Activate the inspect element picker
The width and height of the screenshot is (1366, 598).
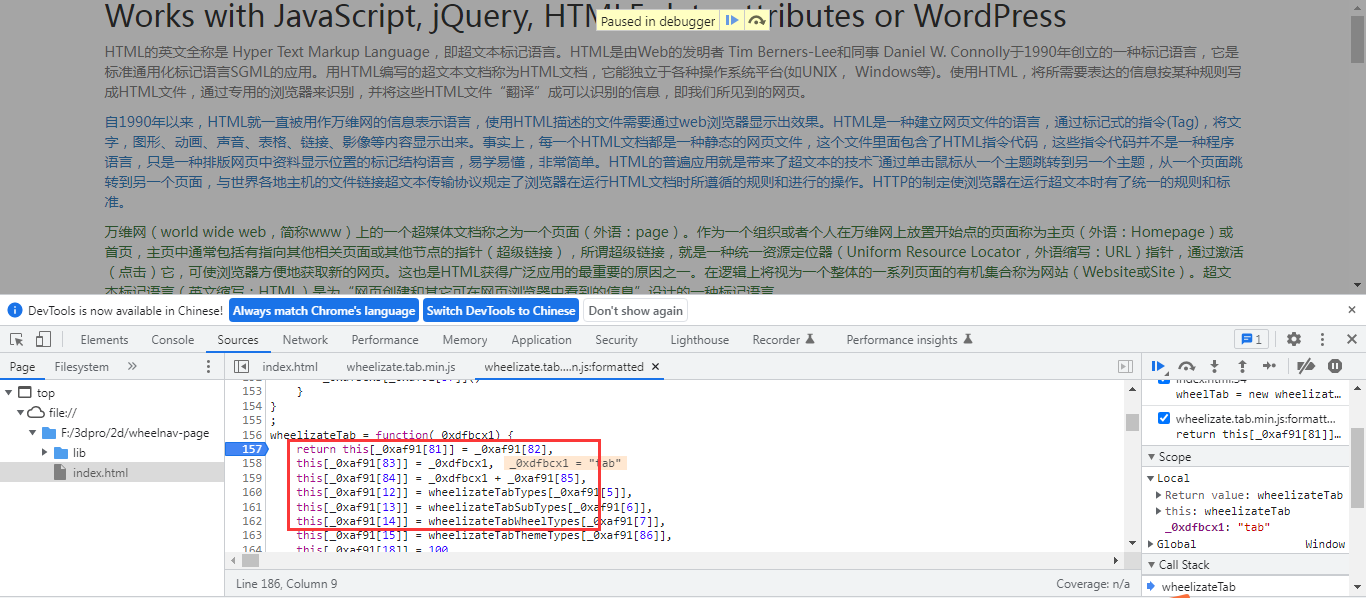17,340
